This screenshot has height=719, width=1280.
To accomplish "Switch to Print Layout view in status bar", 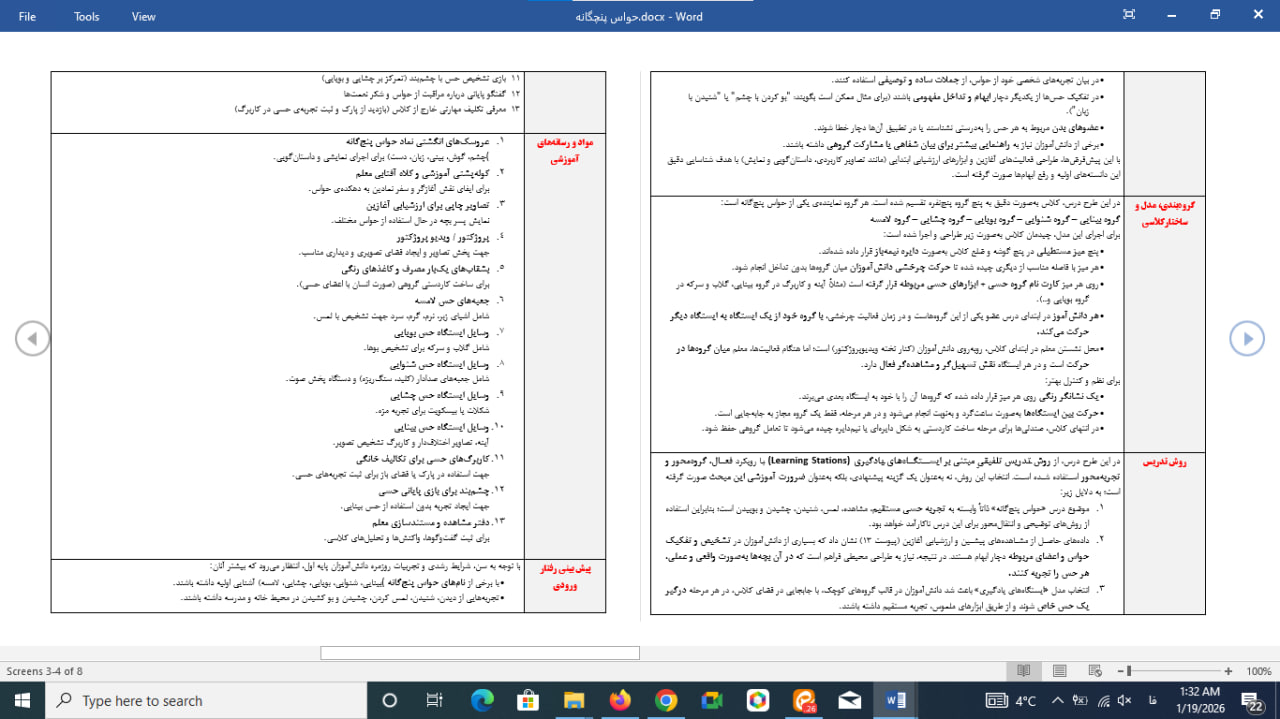I will [1060, 671].
